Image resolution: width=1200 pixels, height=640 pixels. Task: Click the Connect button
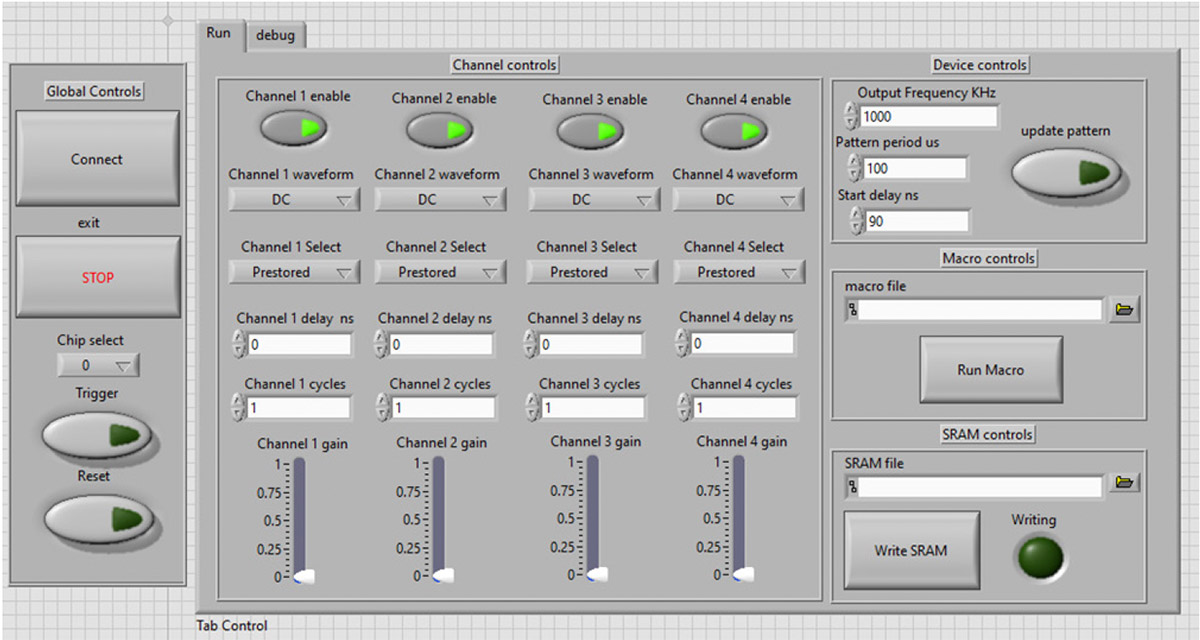pyautogui.click(x=97, y=159)
